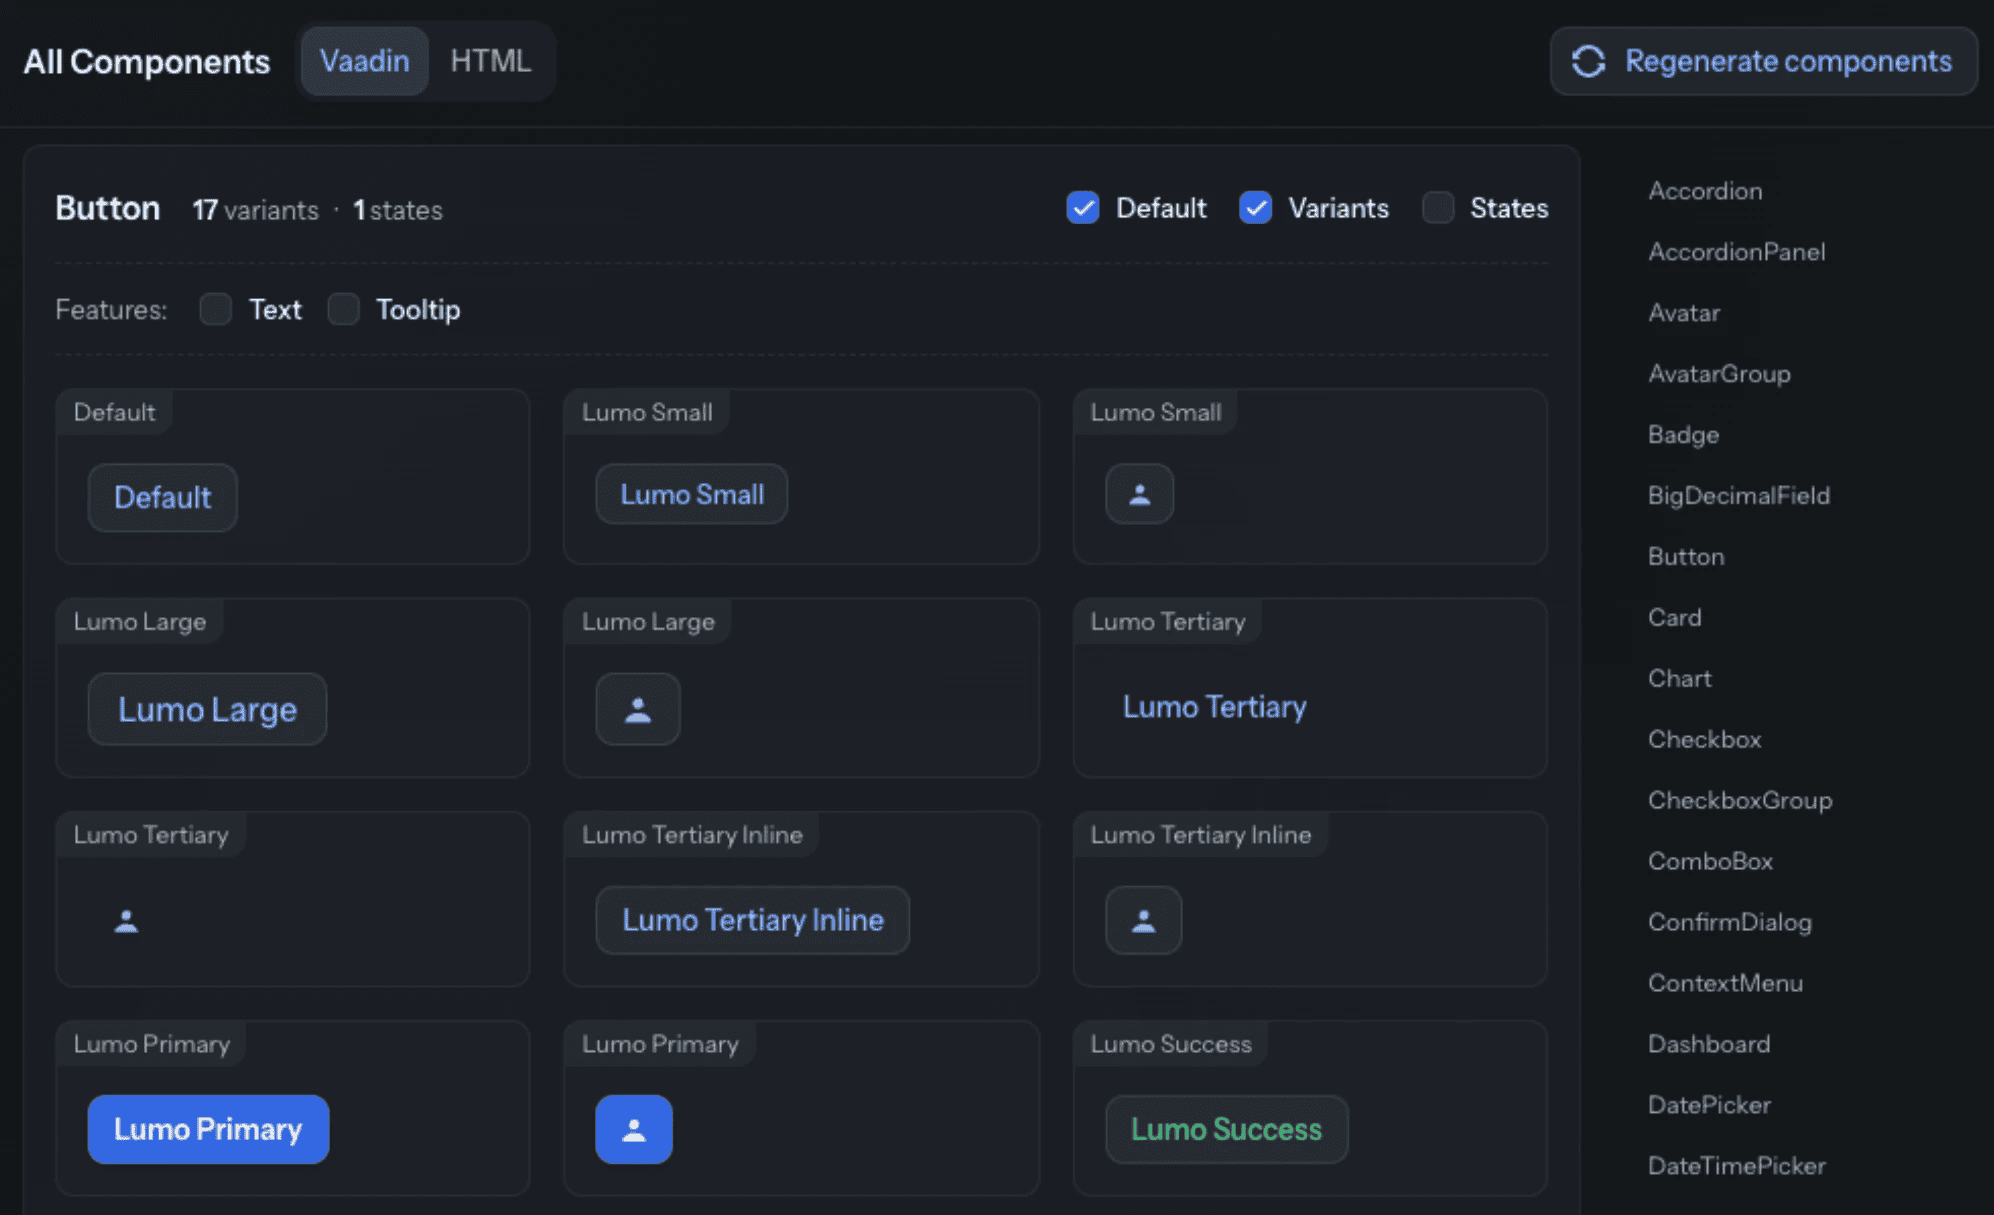Enable the Tooltip feature checkbox
Image resolution: width=1994 pixels, height=1215 pixels.
tap(343, 309)
